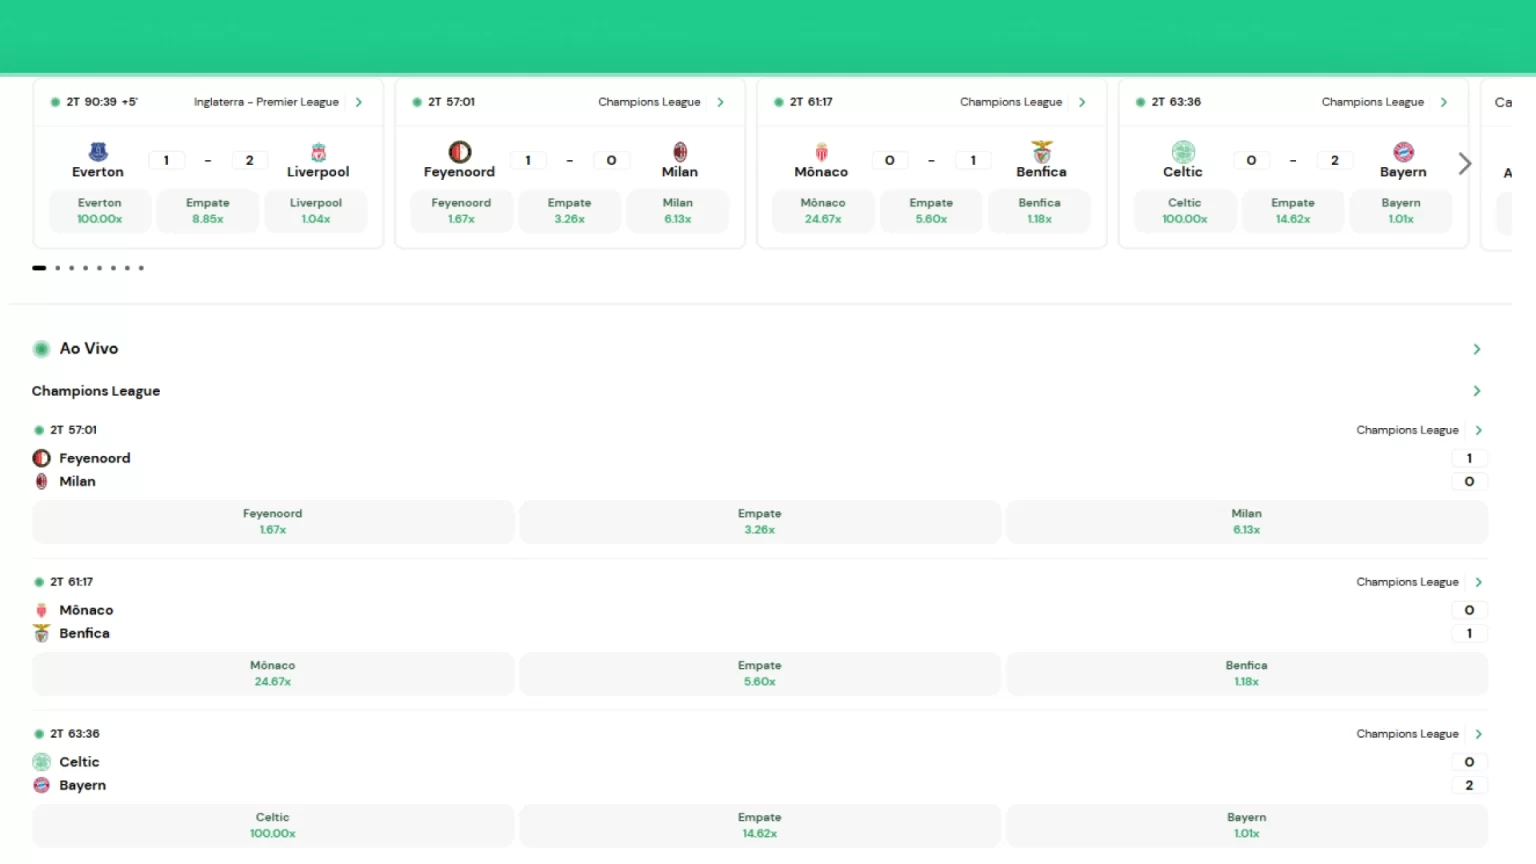Click Celtic crest in live list

(41, 762)
